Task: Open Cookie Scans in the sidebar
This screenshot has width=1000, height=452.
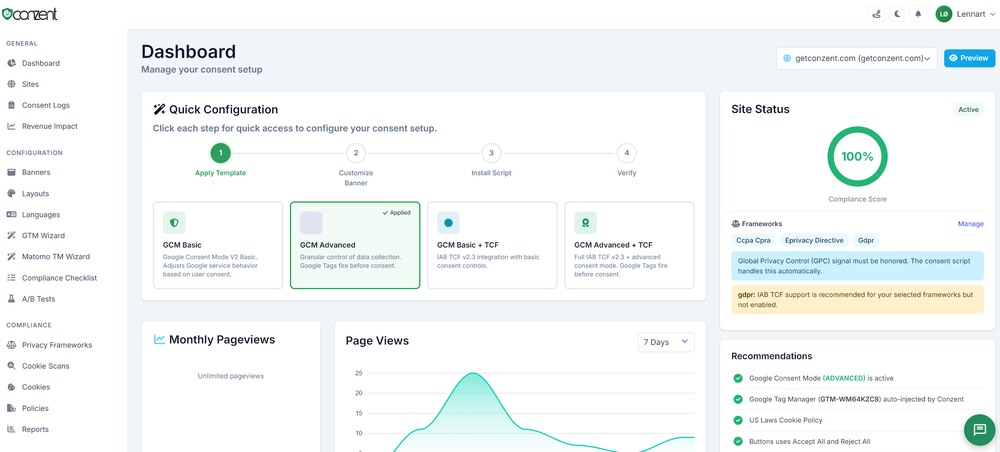Action: coord(45,366)
